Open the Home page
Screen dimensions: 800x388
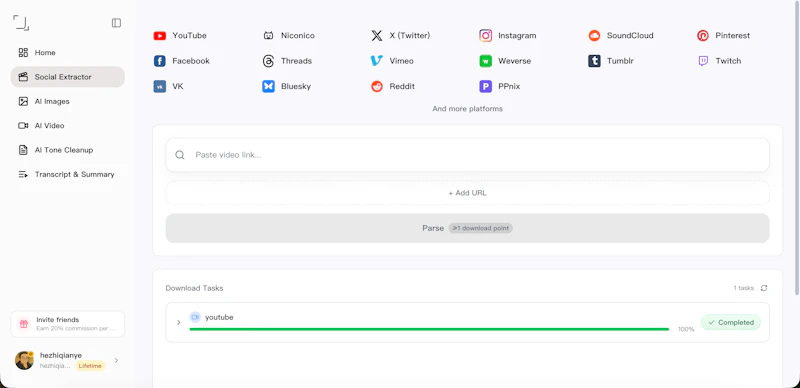pos(68,53)
